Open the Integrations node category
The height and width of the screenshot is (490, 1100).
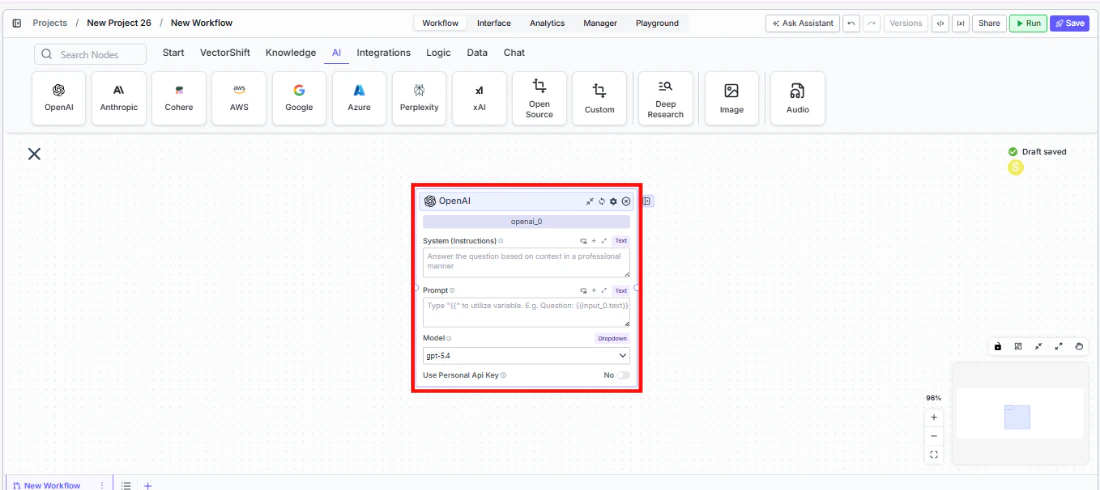[x=384, y=53]
